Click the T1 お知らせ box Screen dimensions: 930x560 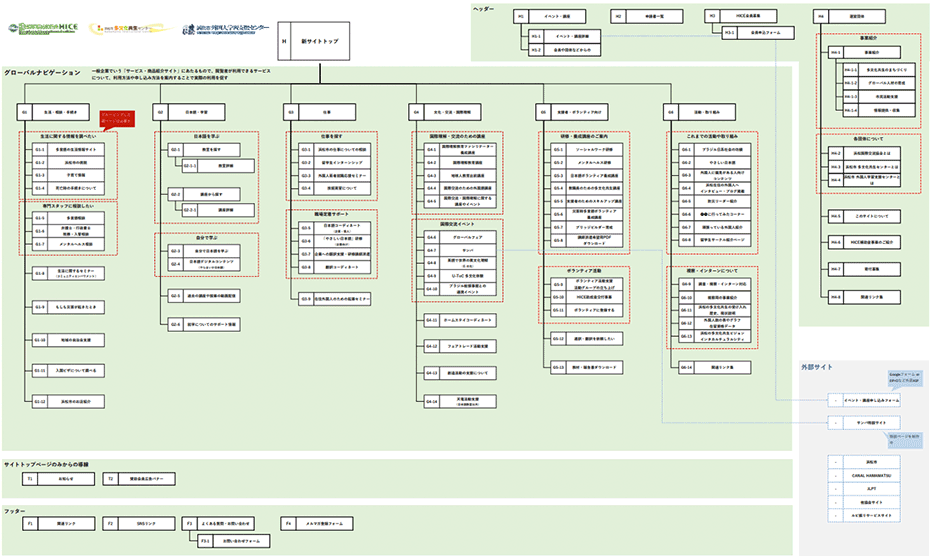pos(57,479)
